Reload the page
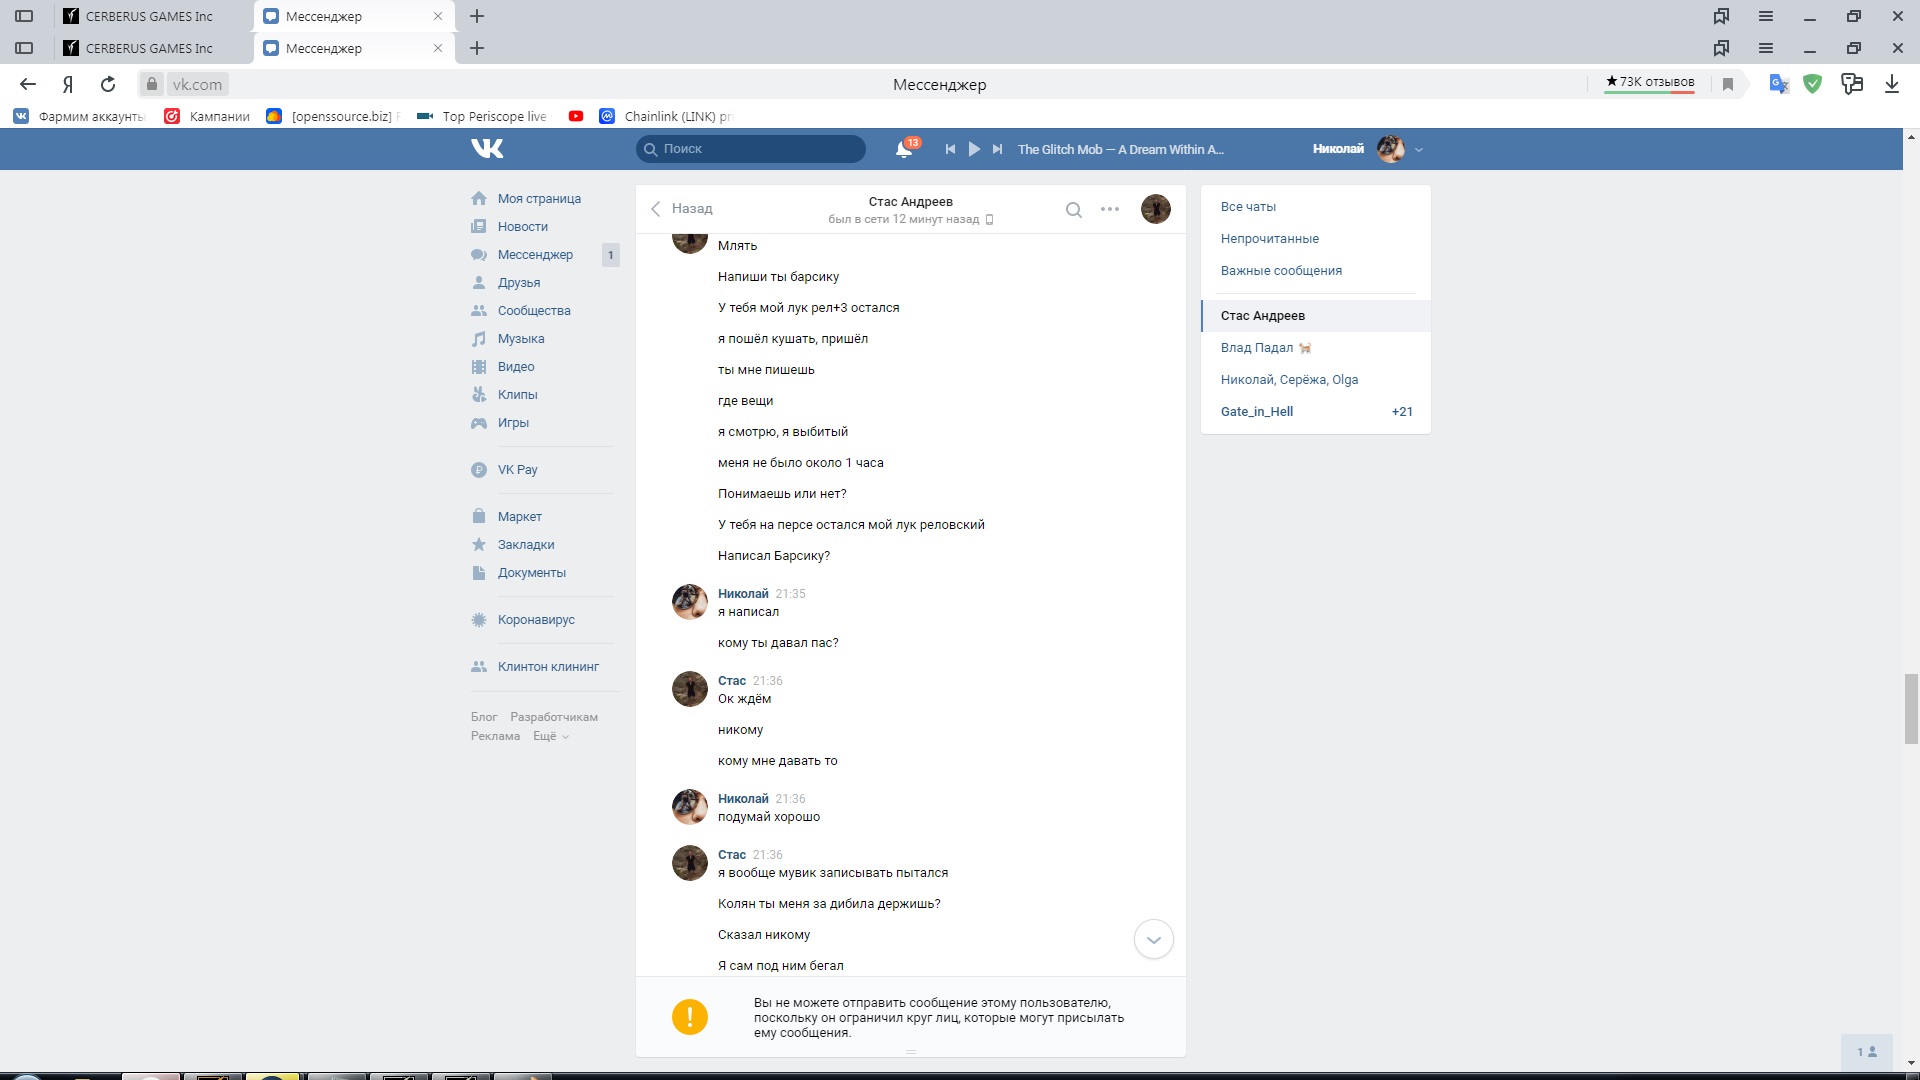 point(108,84)
